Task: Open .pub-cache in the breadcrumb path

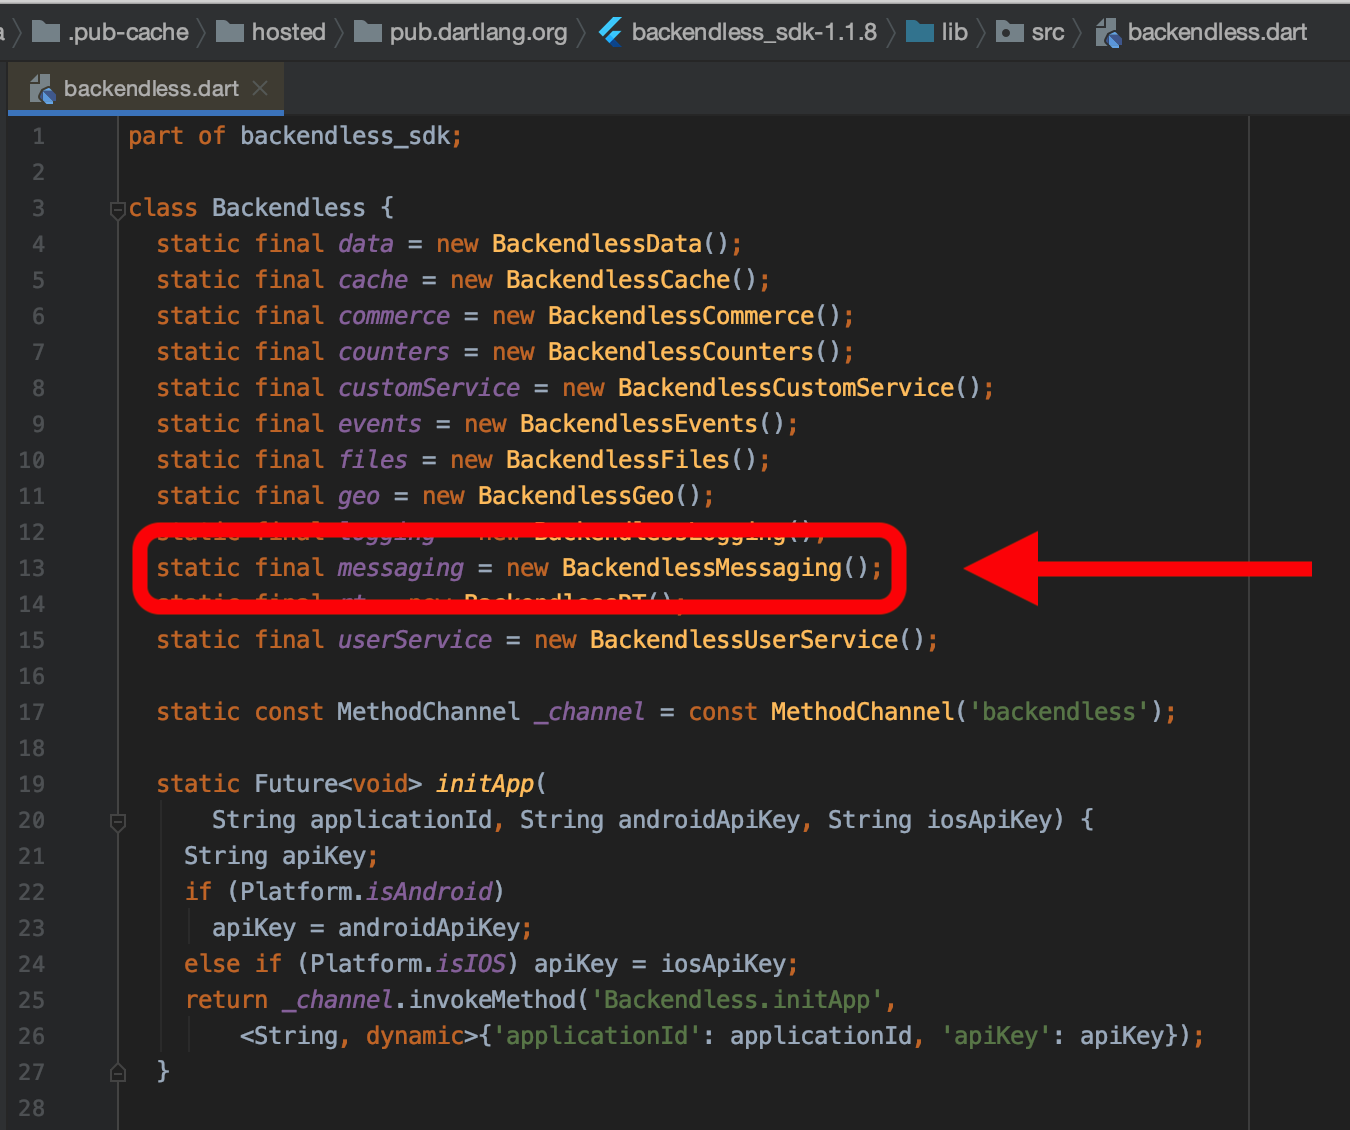Action: (128, 32)
